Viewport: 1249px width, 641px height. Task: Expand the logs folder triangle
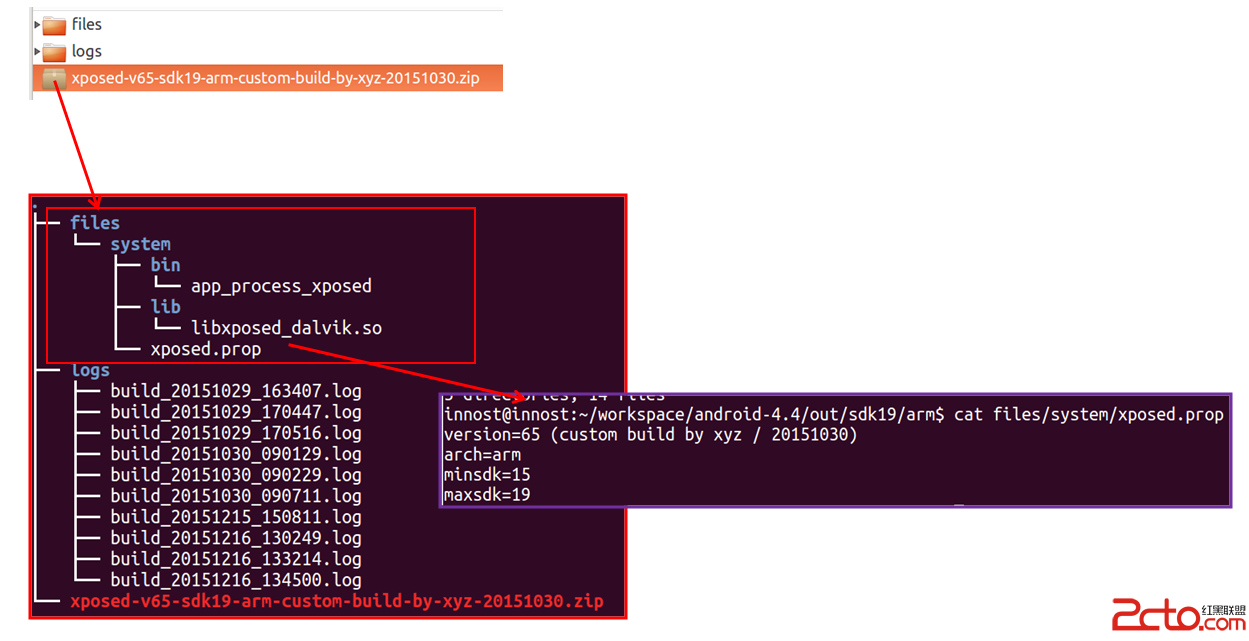click(x=37, y=51)
